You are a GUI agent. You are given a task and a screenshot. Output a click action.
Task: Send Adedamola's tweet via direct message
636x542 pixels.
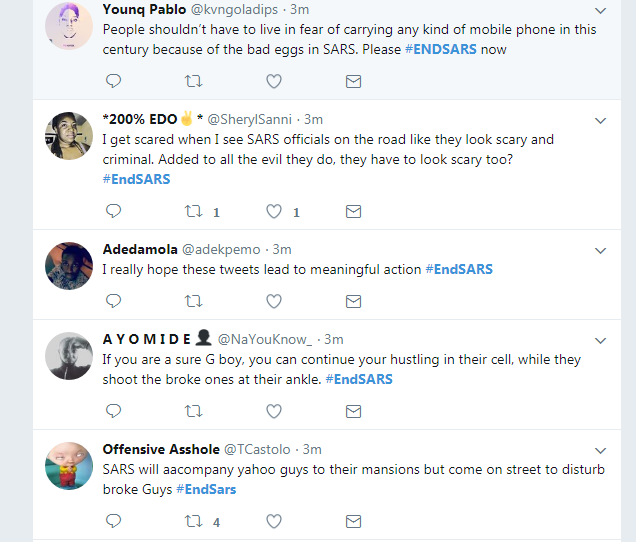353,300
